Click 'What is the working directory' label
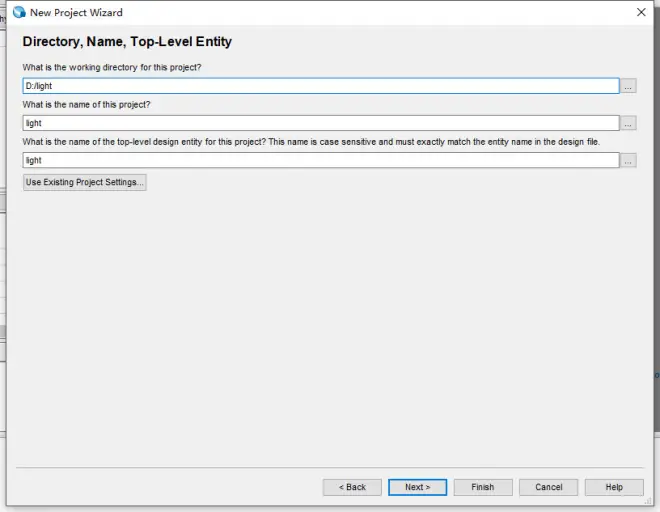 pos(112,67)
